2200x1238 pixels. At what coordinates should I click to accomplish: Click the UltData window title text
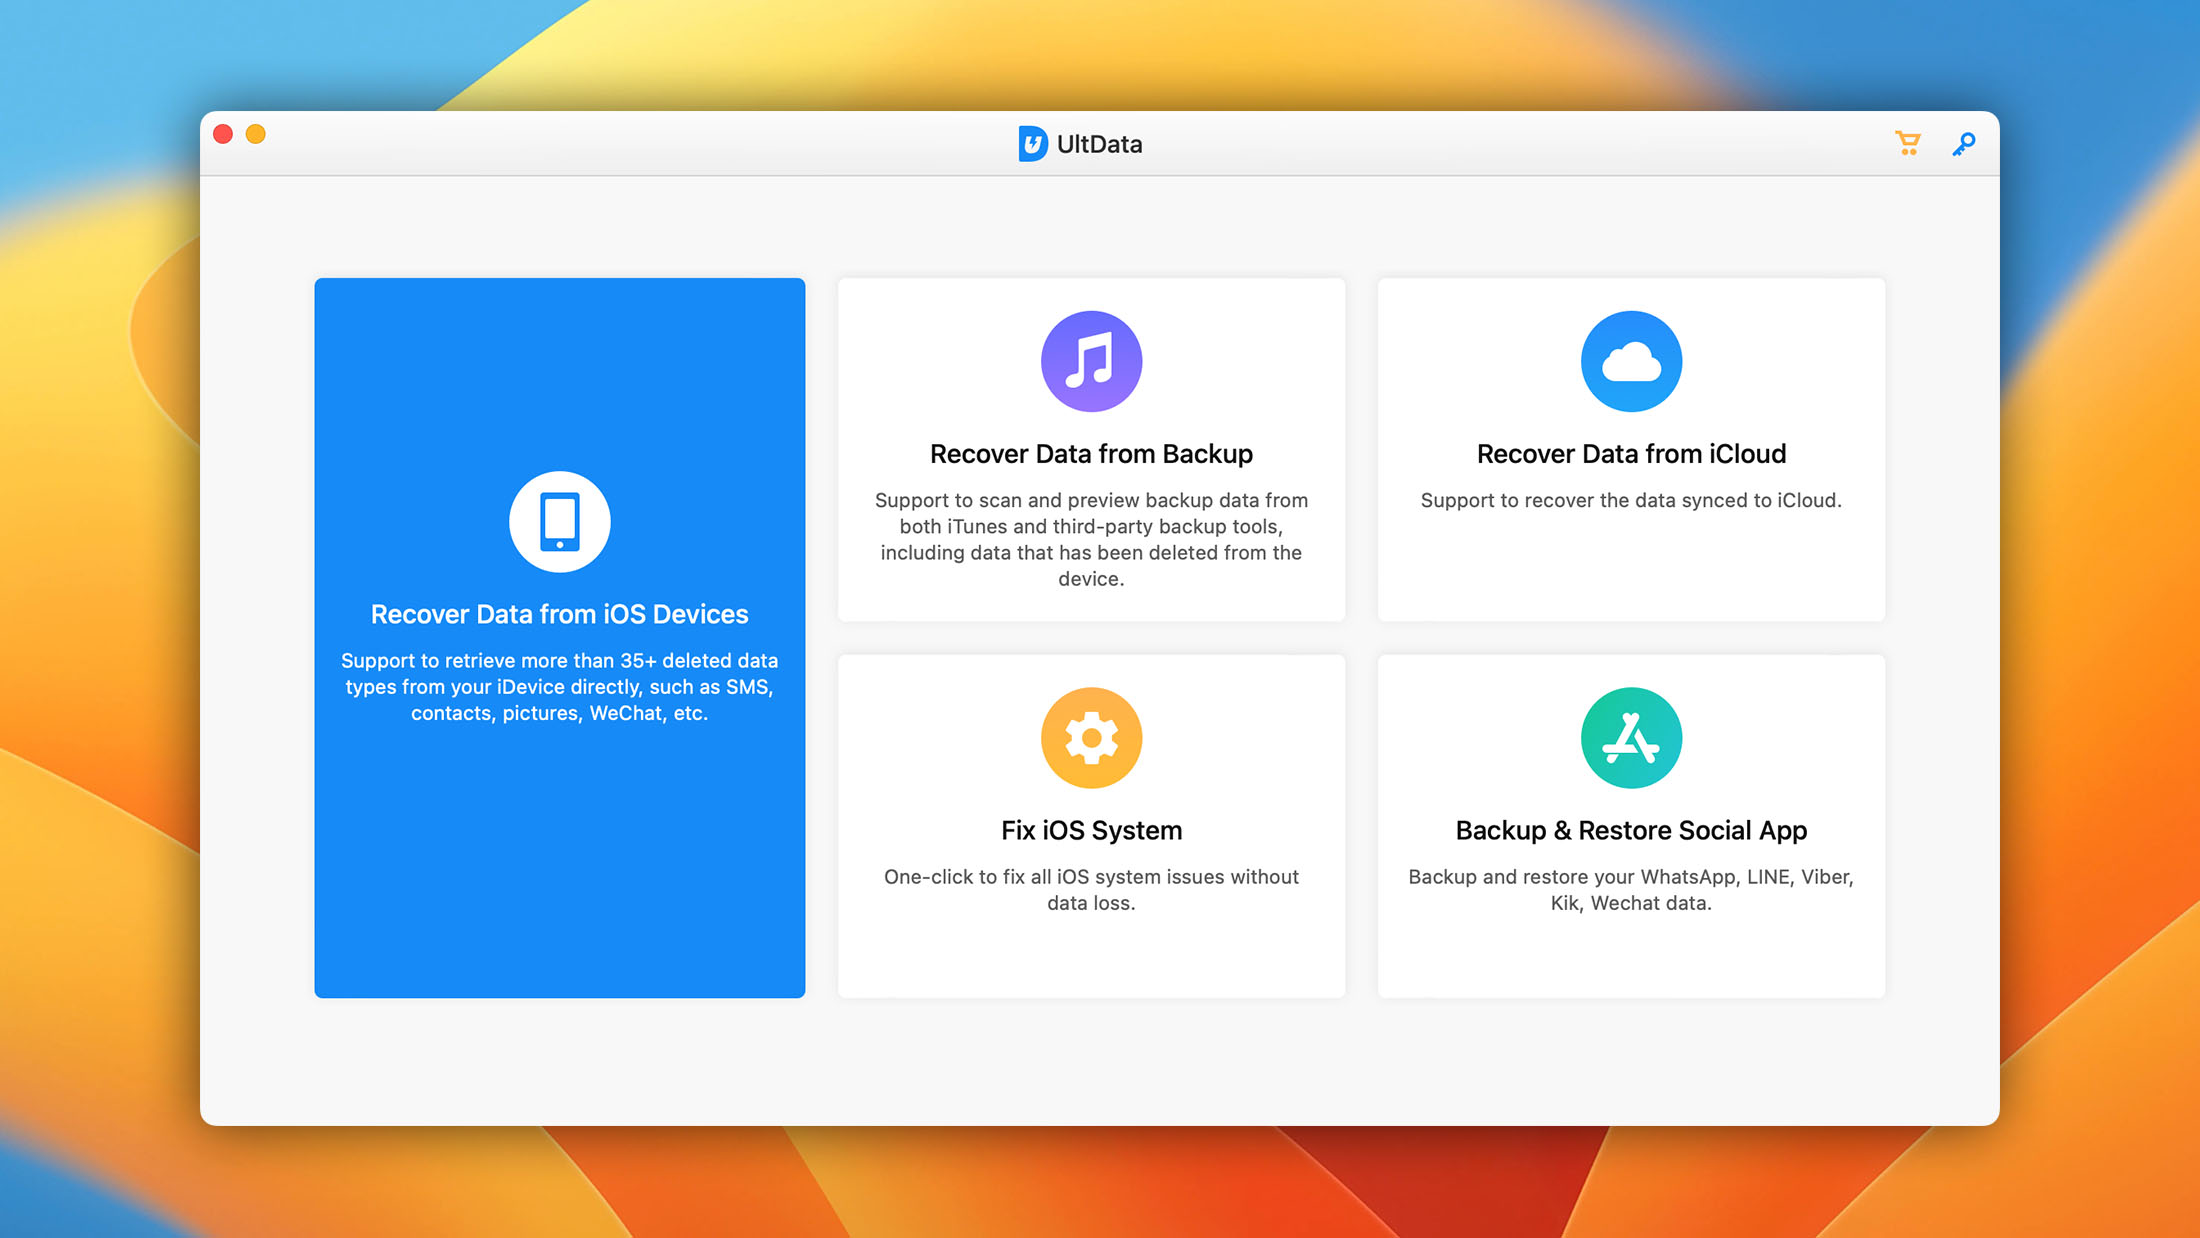pyautogui.click(x=1099, y=144)
